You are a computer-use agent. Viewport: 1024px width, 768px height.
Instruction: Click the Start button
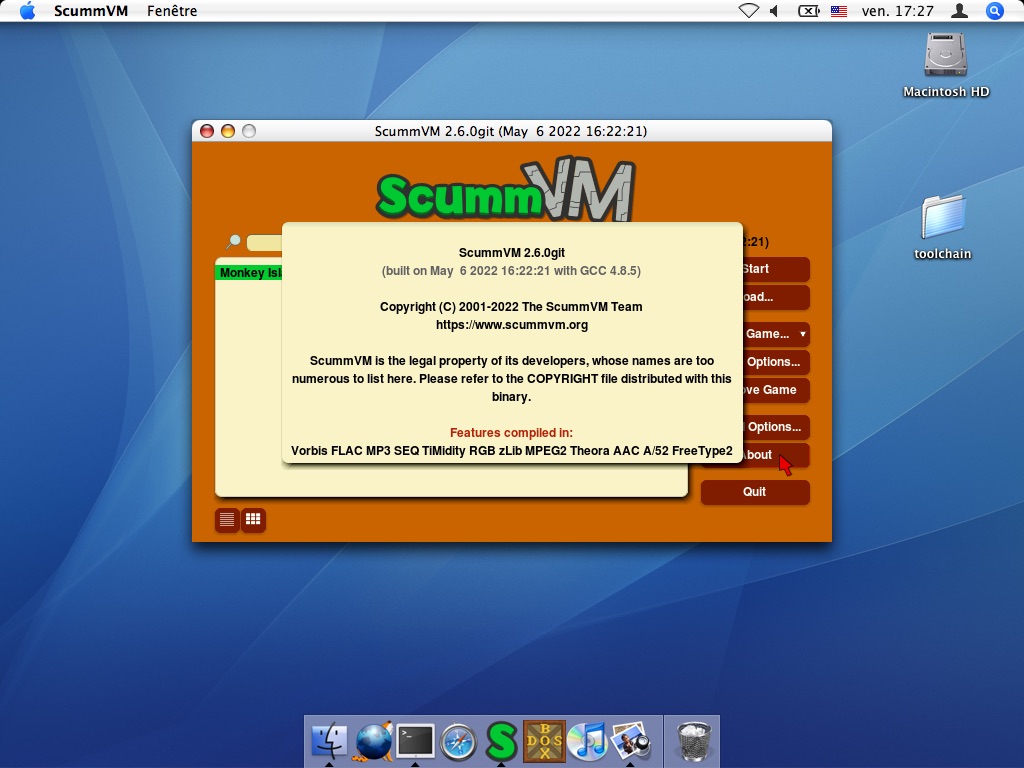775,269
